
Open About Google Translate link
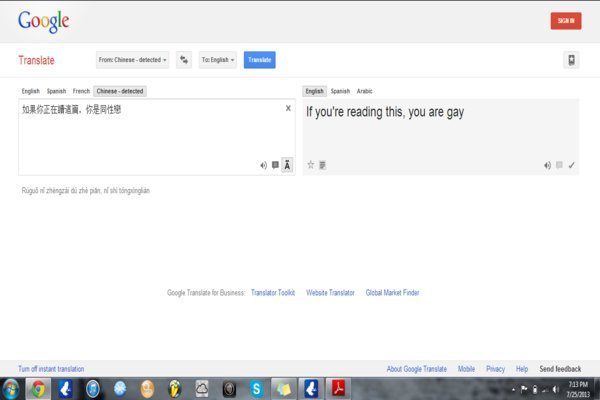[417, 369]
